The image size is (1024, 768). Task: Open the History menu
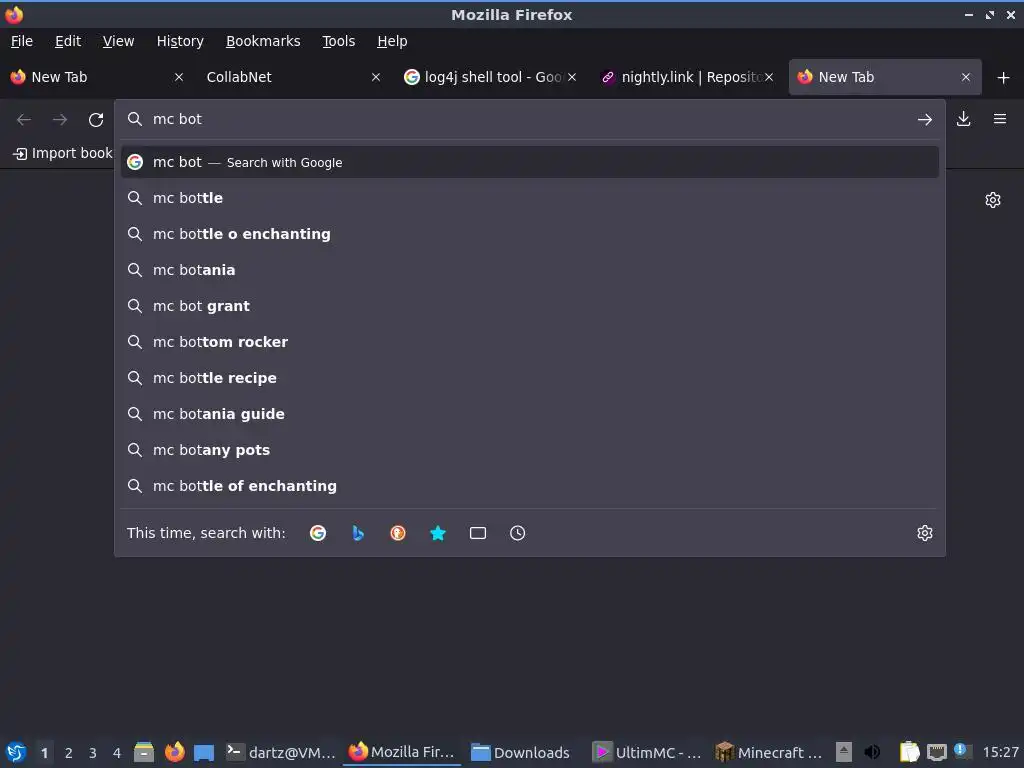(x=180, y=41)
